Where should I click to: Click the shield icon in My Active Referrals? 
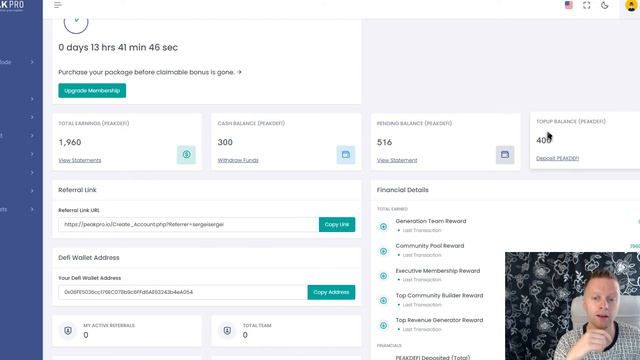(x=68, y=331)
